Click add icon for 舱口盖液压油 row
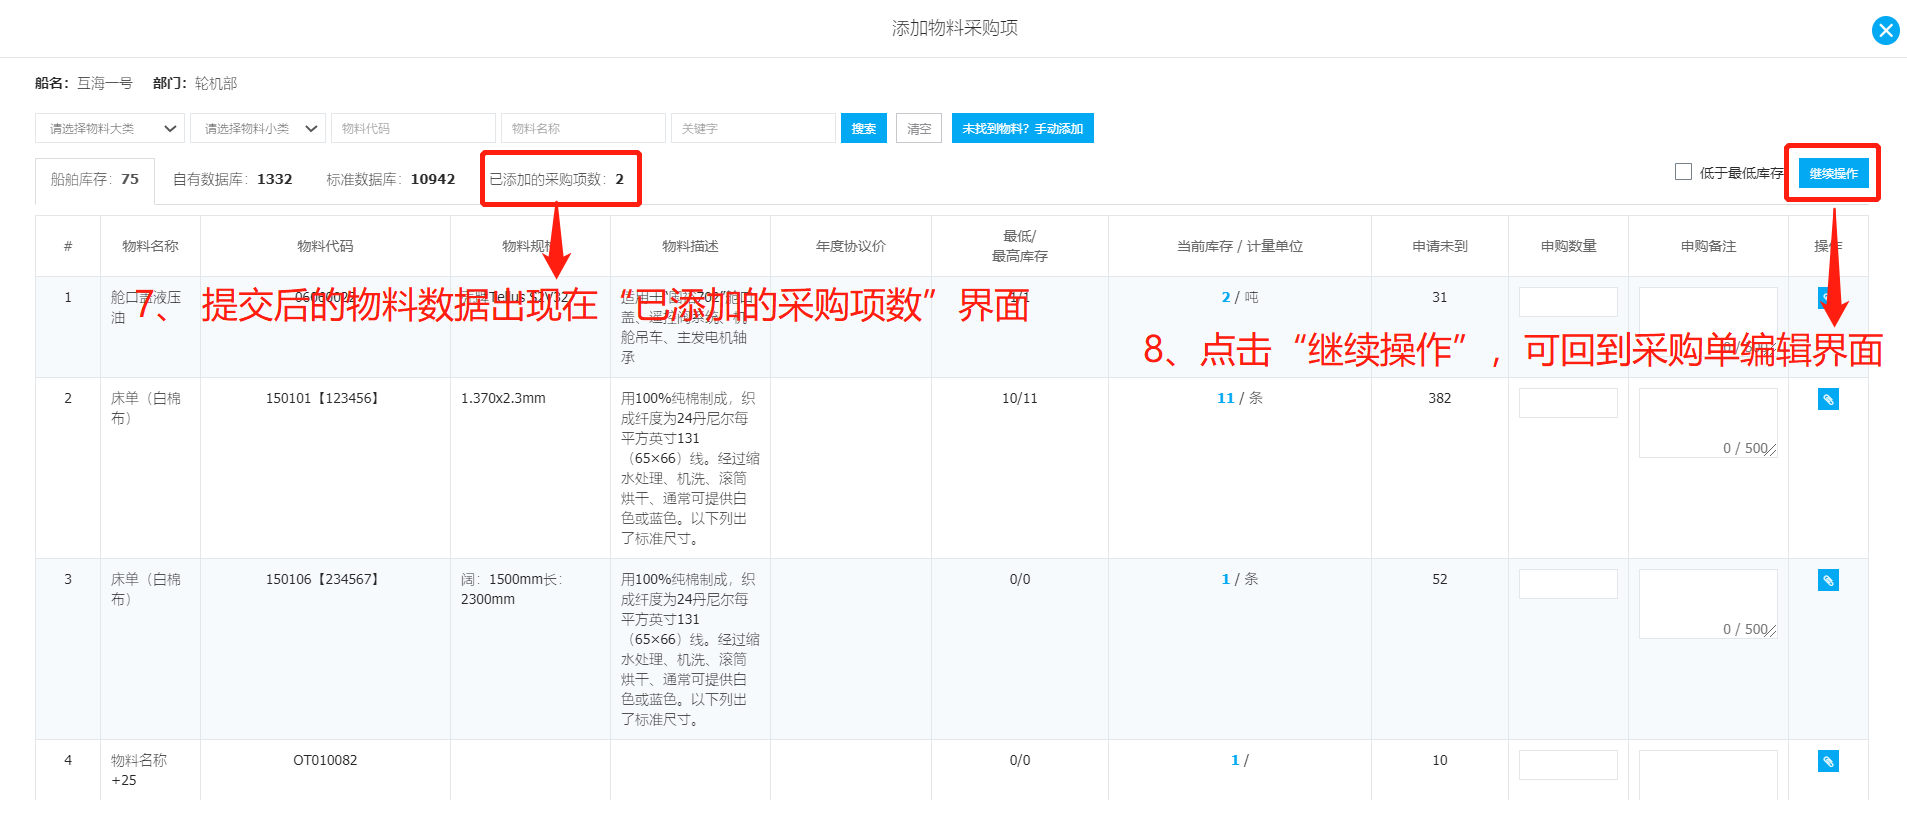1907x821 pixels. pyautogui.click(x=1827, y=298)
